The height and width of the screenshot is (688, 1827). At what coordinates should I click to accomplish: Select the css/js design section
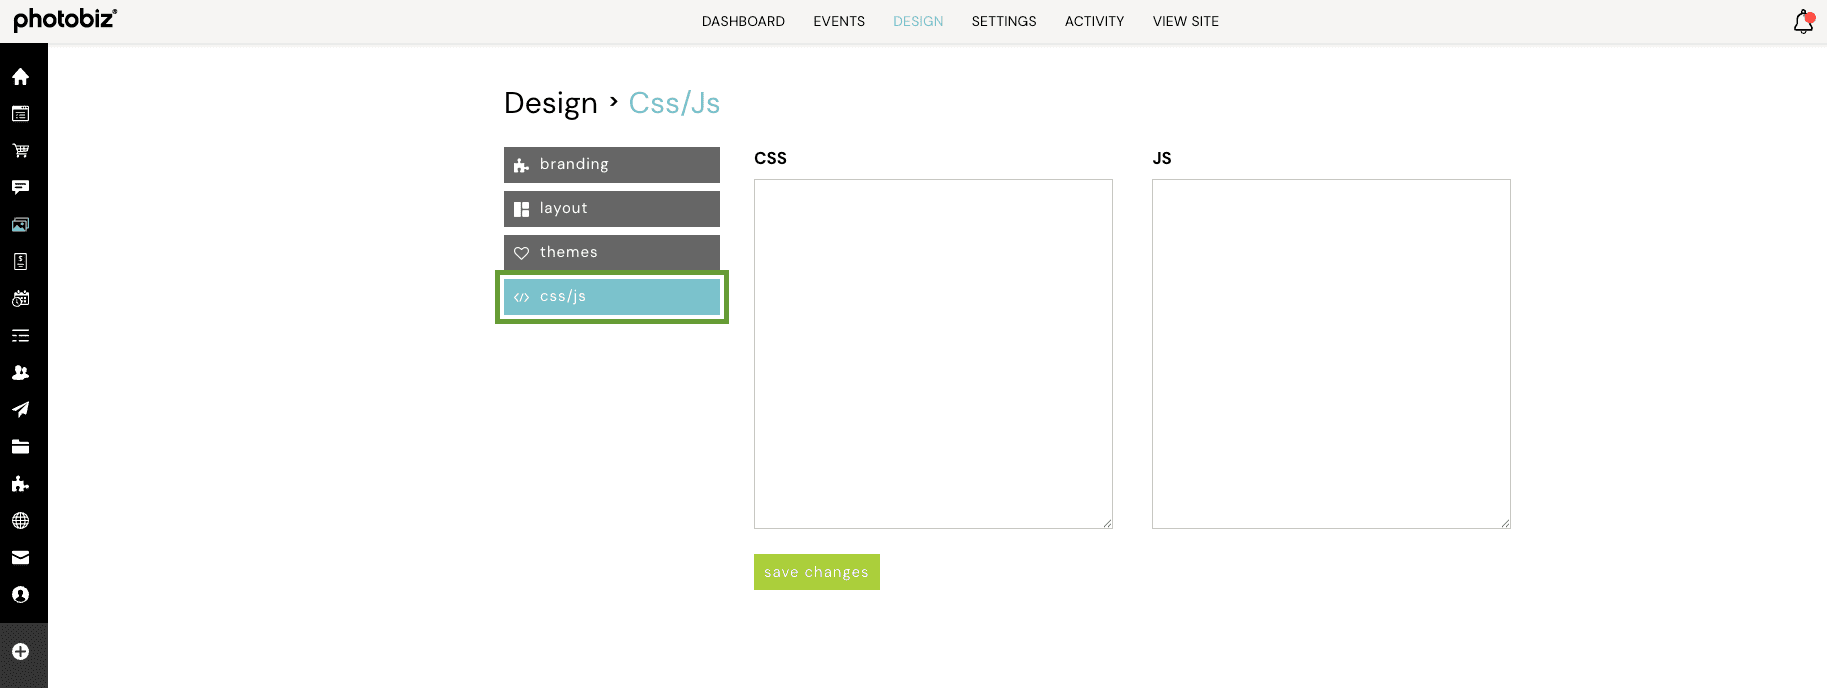[612, 297]
